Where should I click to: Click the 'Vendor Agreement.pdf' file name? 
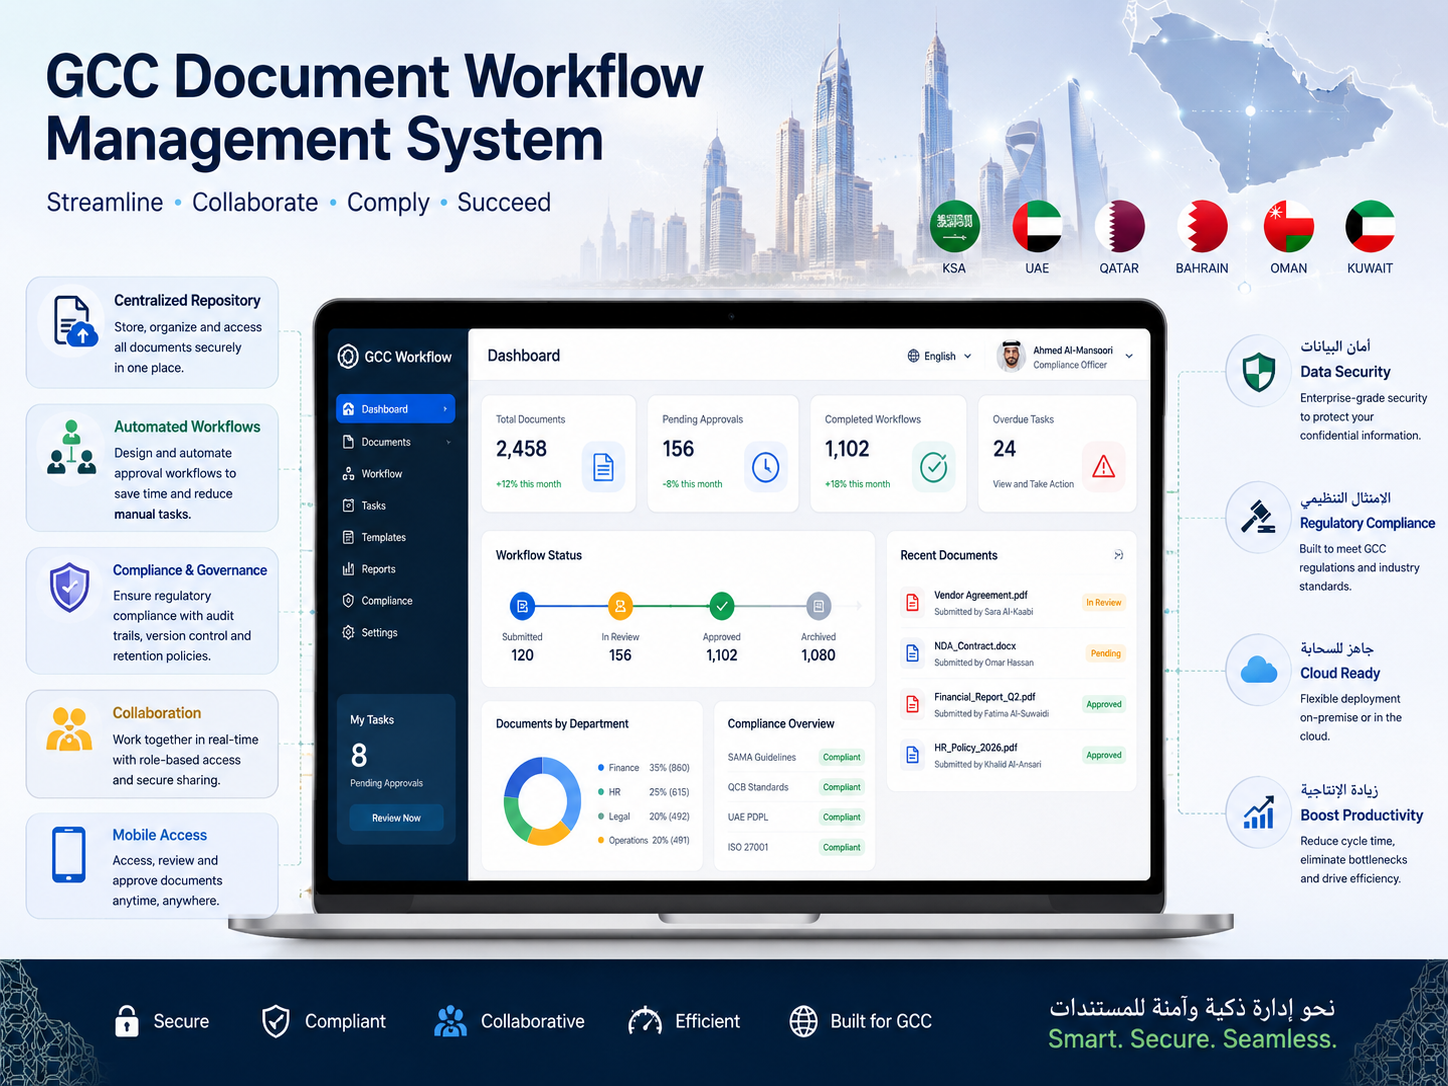tap(981, 595)
